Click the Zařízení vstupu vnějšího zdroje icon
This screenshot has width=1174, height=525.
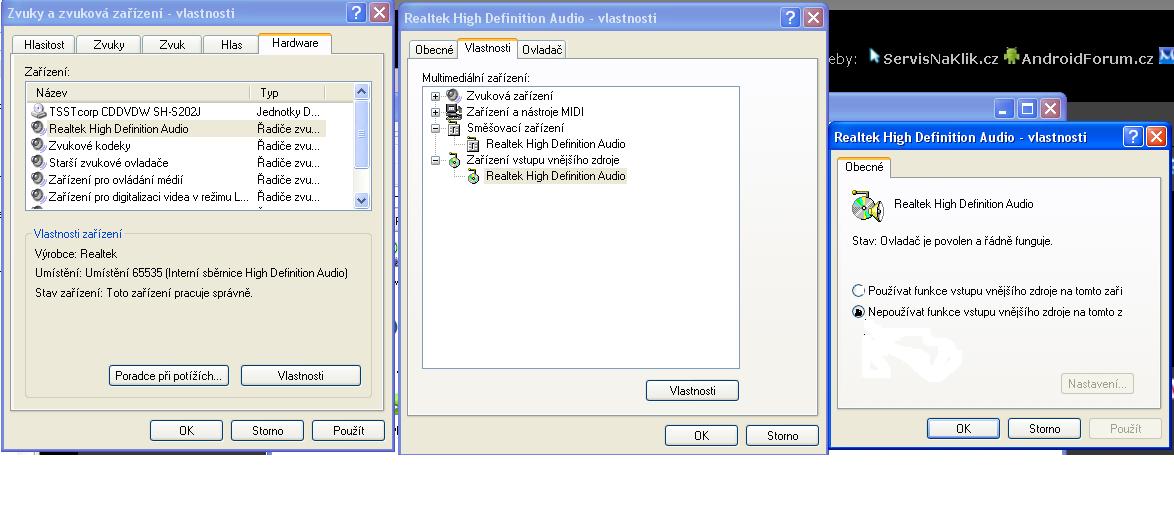[x=454, y=160]
